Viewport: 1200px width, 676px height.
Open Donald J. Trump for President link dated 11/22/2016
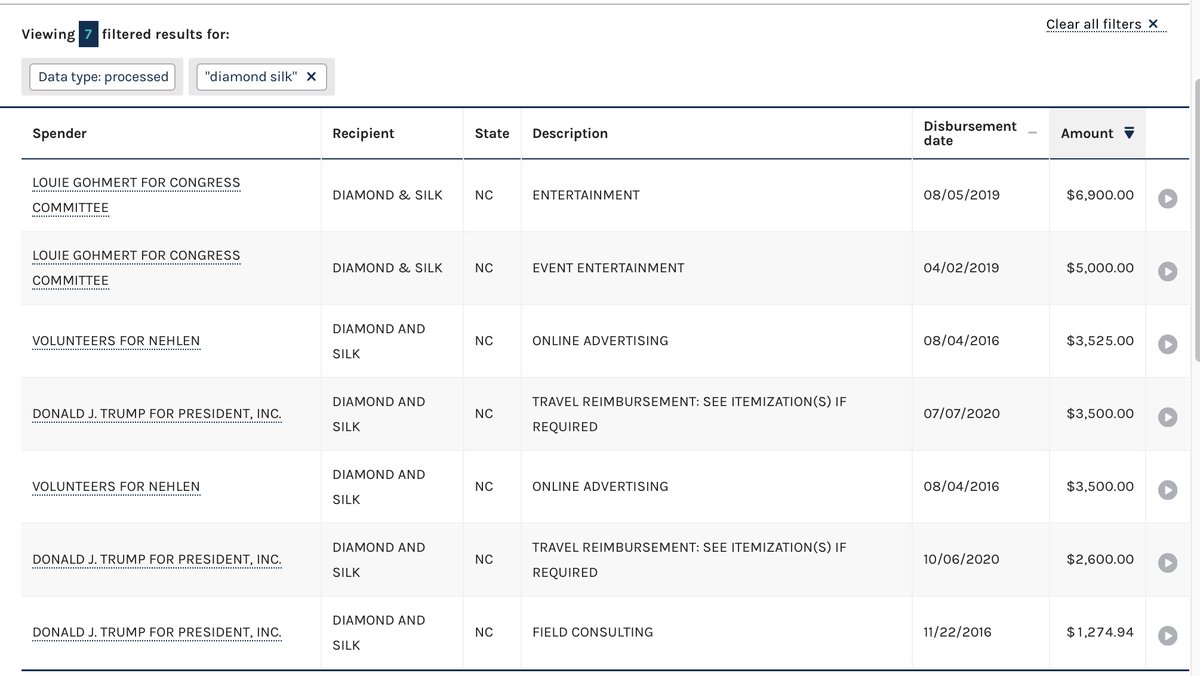click(x=157, y=633)
